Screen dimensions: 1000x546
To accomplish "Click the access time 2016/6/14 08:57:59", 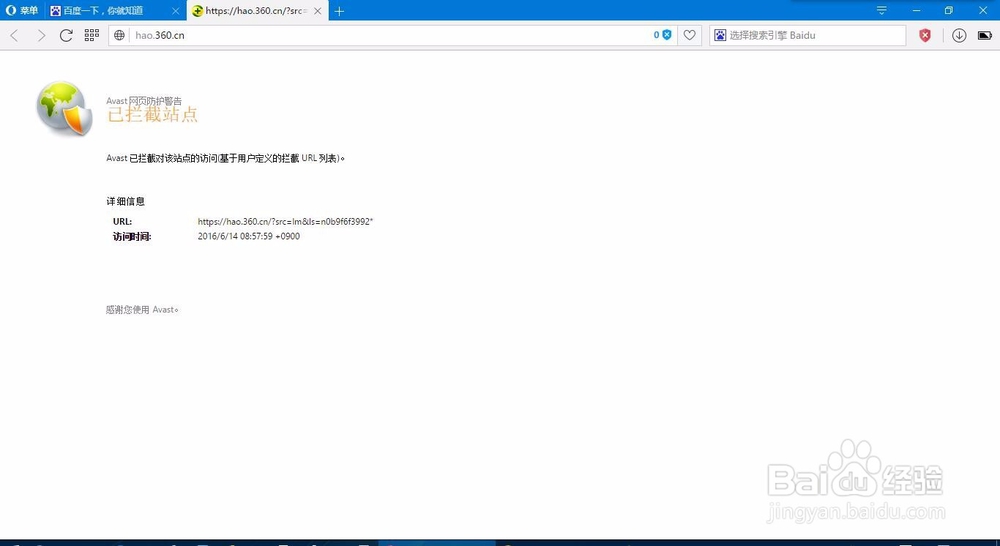I will pos(249,236).
